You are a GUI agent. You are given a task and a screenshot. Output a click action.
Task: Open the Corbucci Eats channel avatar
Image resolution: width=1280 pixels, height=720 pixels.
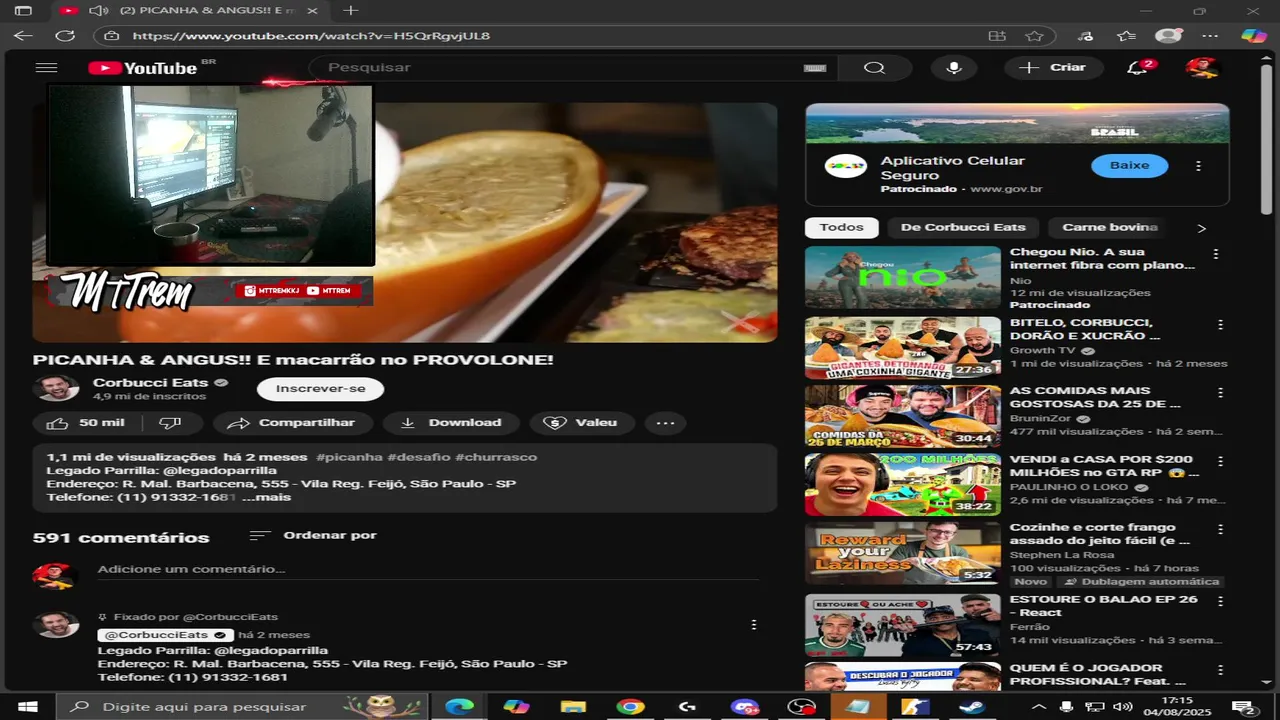[x=56, y=389]
